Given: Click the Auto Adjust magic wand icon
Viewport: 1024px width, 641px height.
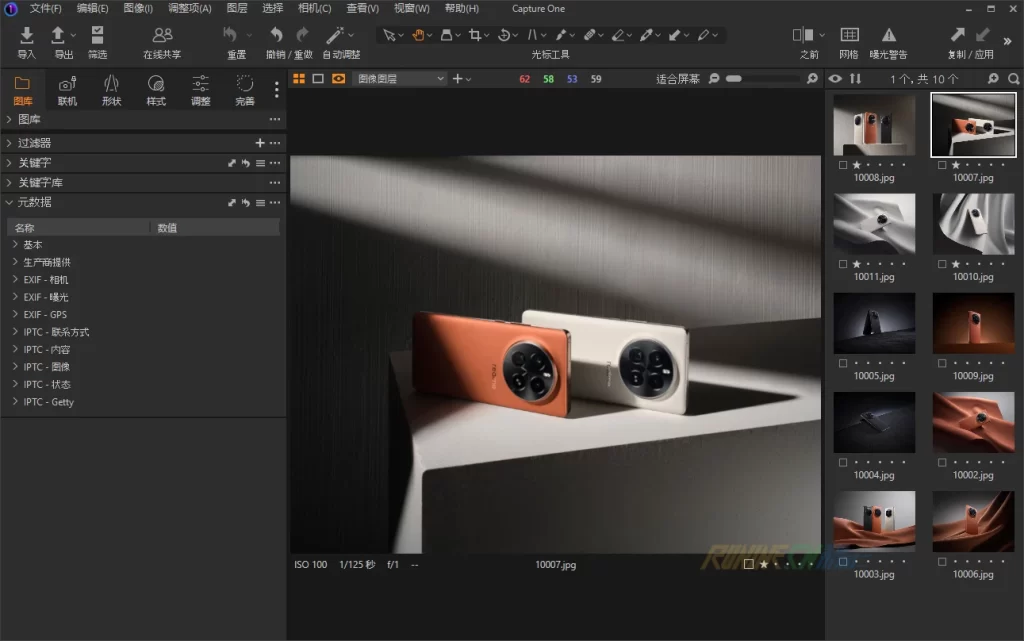Looking at the screenshot, I should tap(335, 35).
